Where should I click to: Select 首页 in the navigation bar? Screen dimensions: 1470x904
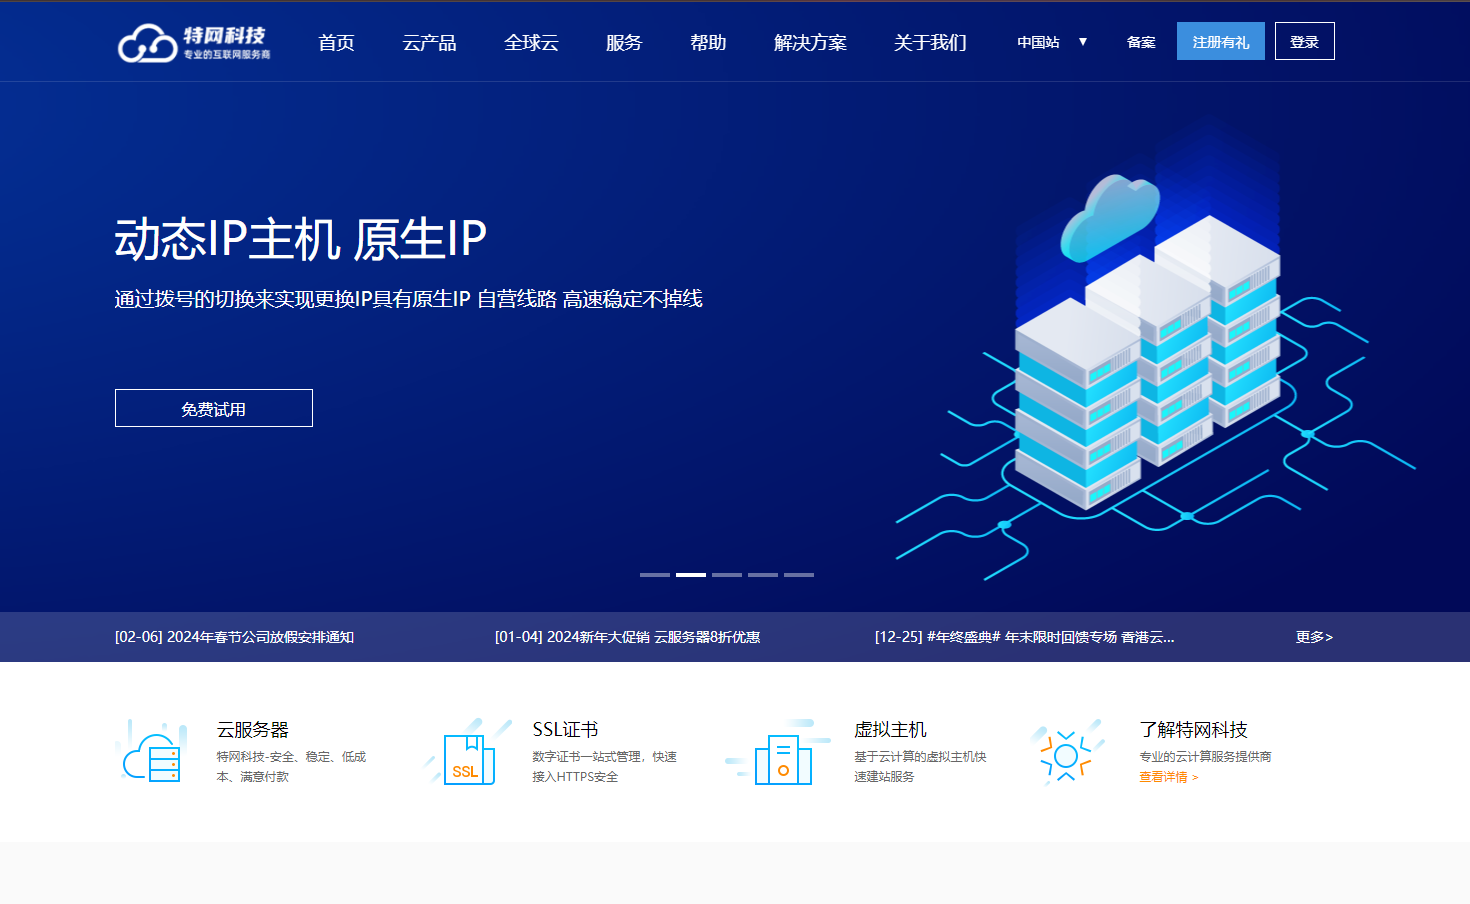pyautogui.click(x=336, y=42)
